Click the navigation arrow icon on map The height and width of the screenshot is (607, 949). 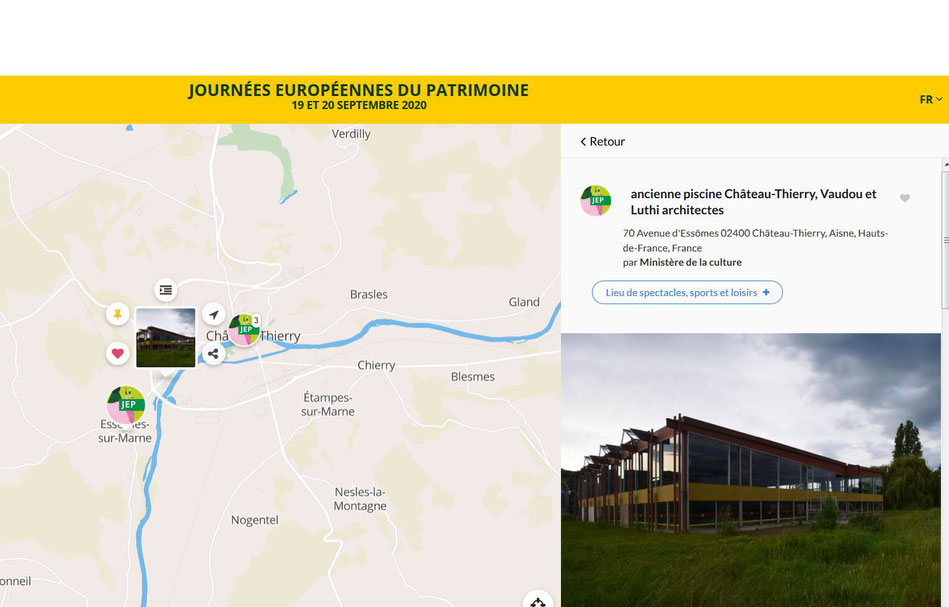213,314
